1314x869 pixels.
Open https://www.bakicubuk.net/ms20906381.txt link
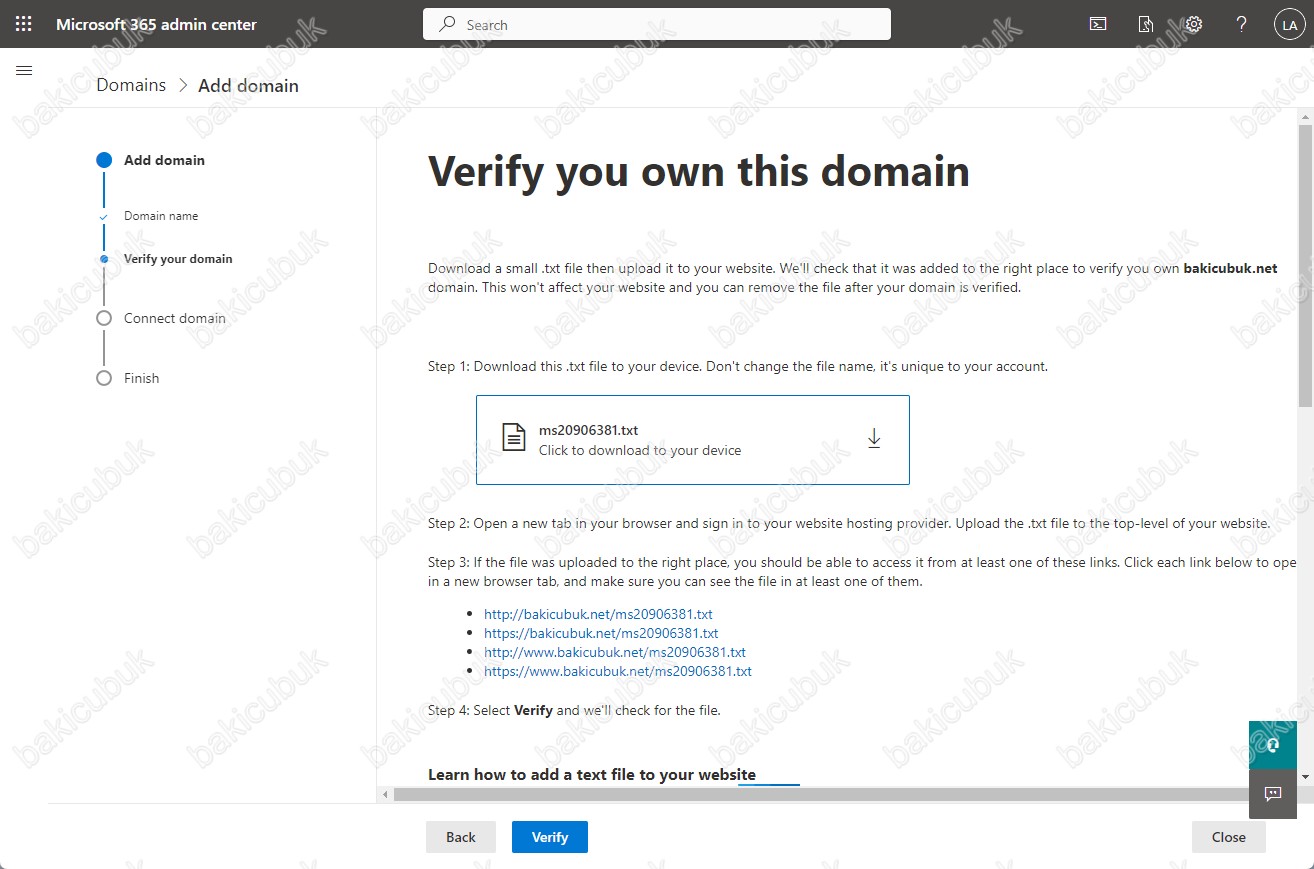coord(618,671)
